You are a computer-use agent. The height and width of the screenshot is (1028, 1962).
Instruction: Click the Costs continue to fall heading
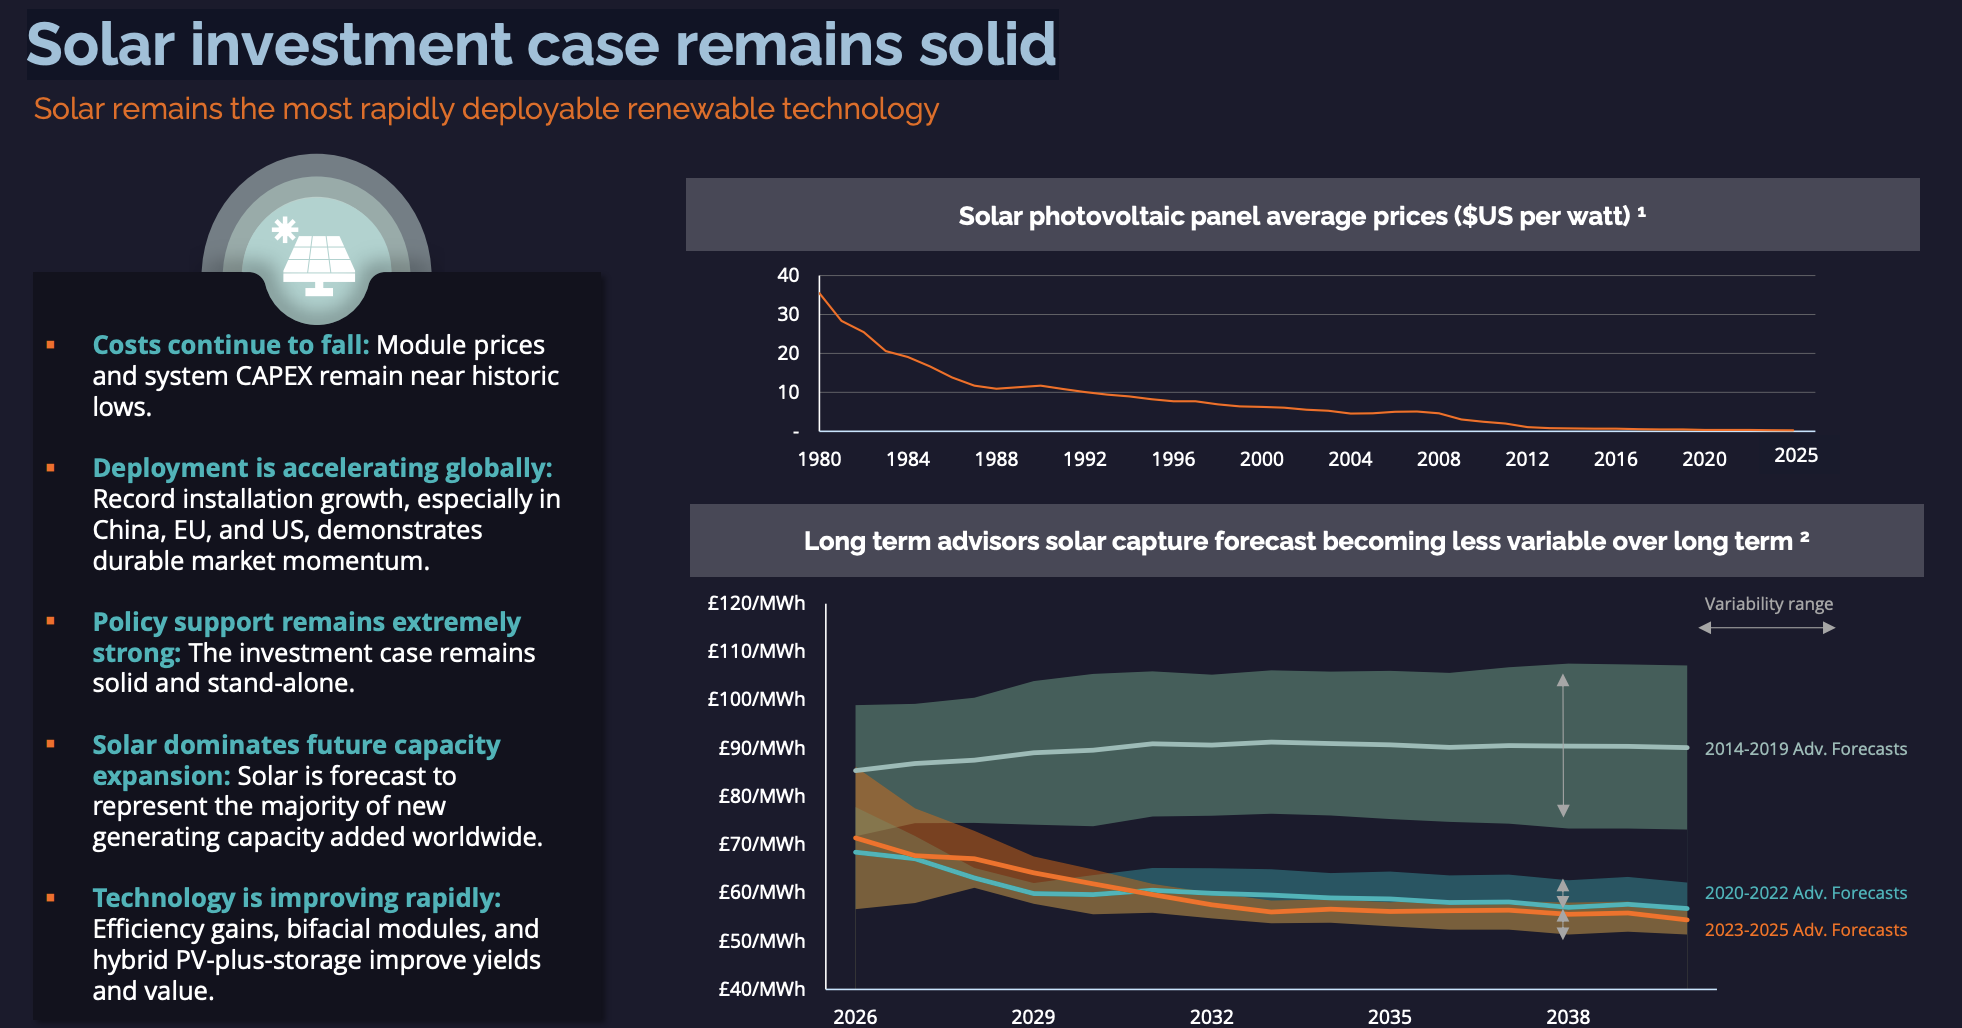coord(231,345)
